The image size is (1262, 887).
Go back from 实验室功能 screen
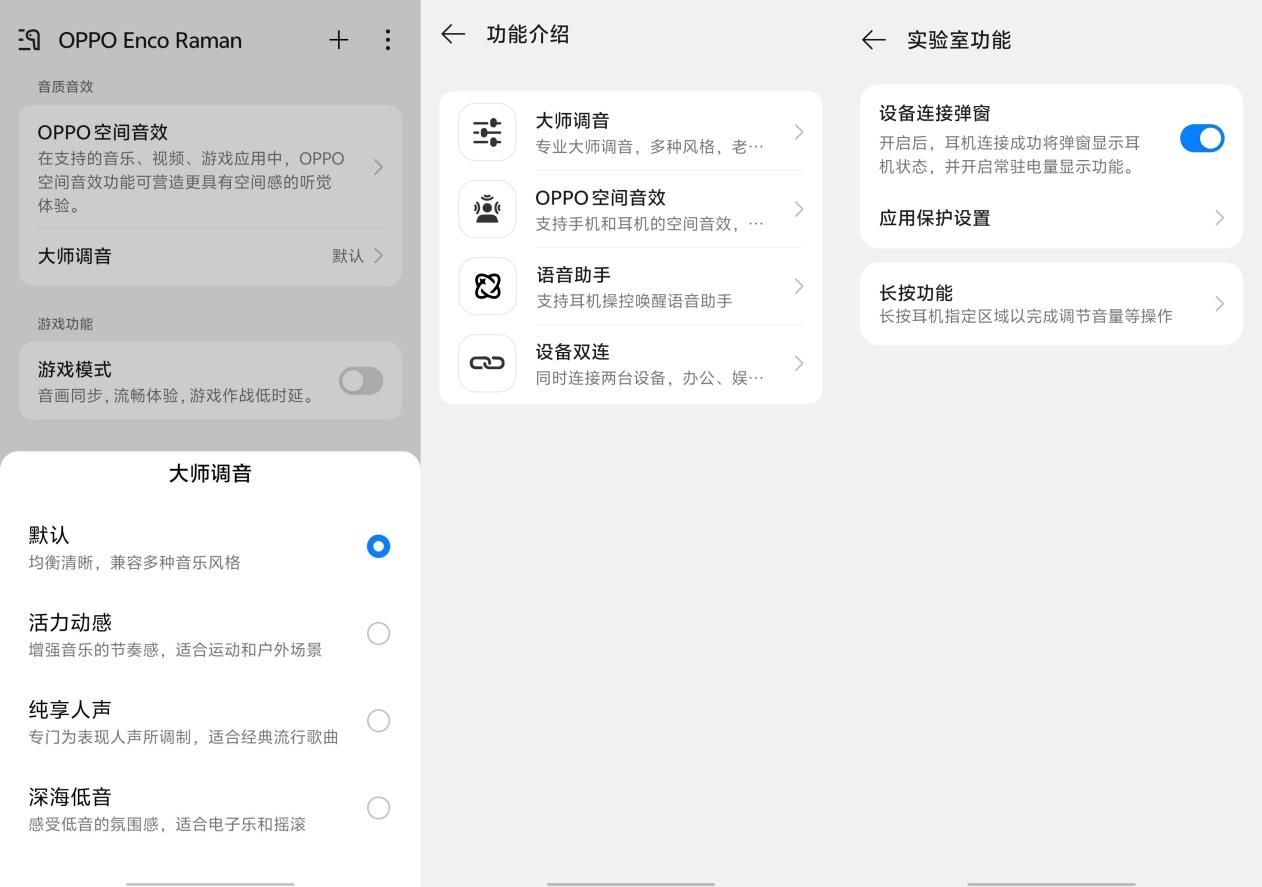[874, 40]
